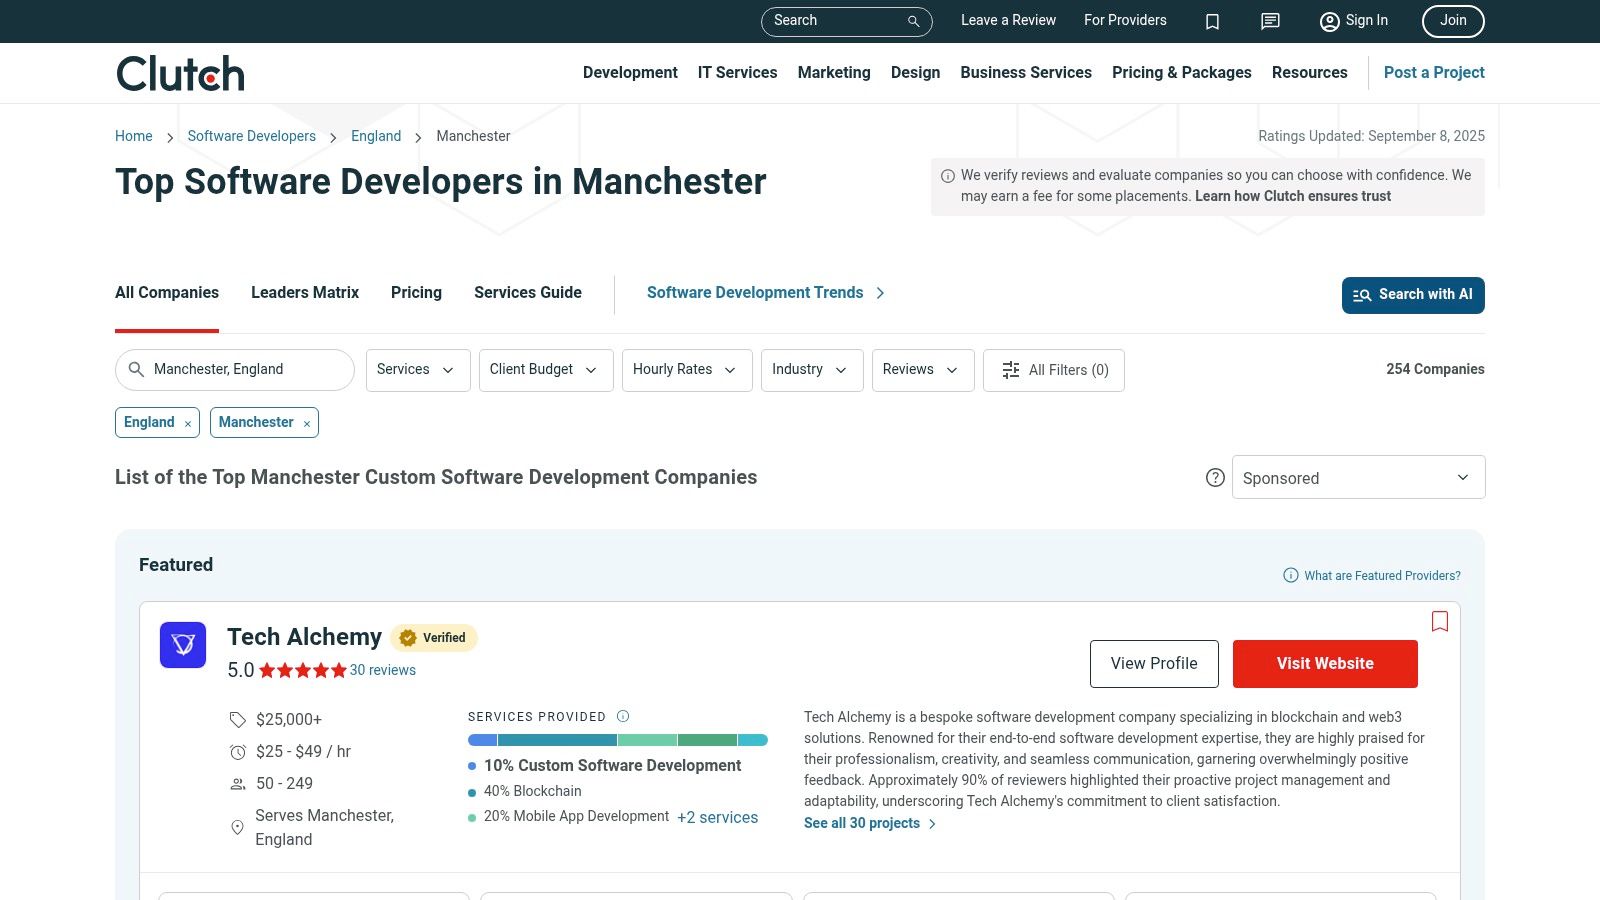Click the $25,000+ minimum project size
Image resolution: width=1600 pixels, height=900 pixels.
tap(289, 720)
